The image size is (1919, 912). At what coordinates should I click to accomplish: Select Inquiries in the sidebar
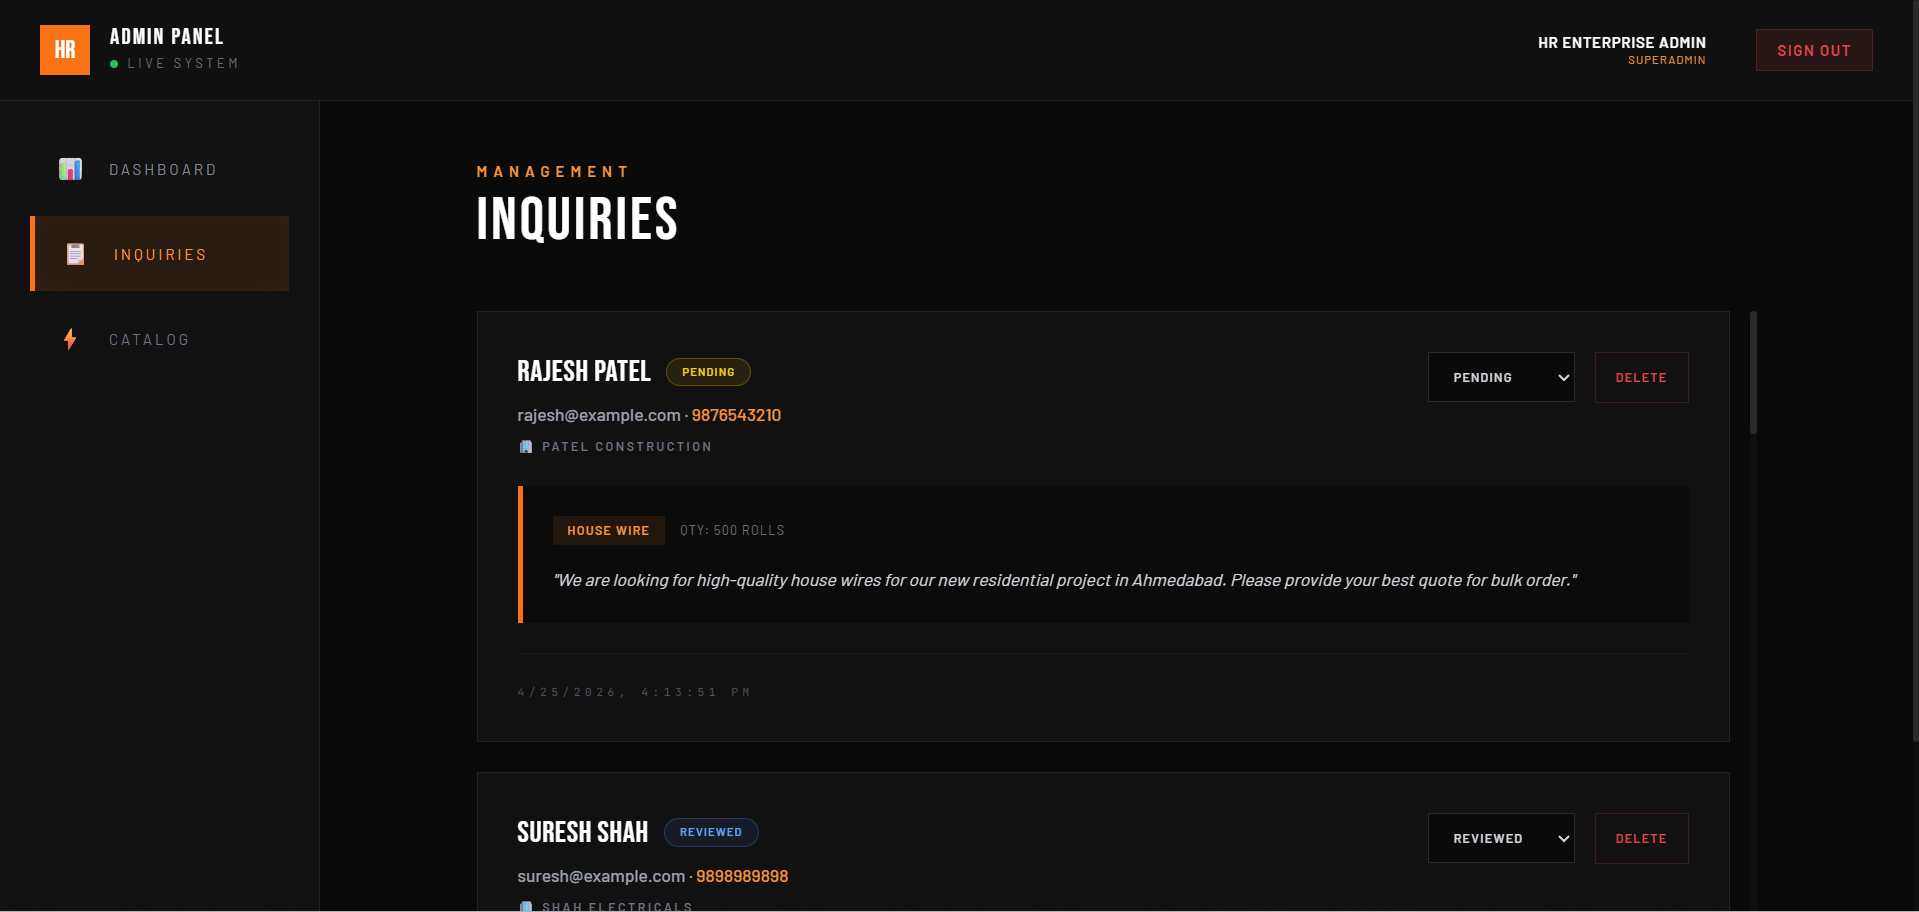160,255
